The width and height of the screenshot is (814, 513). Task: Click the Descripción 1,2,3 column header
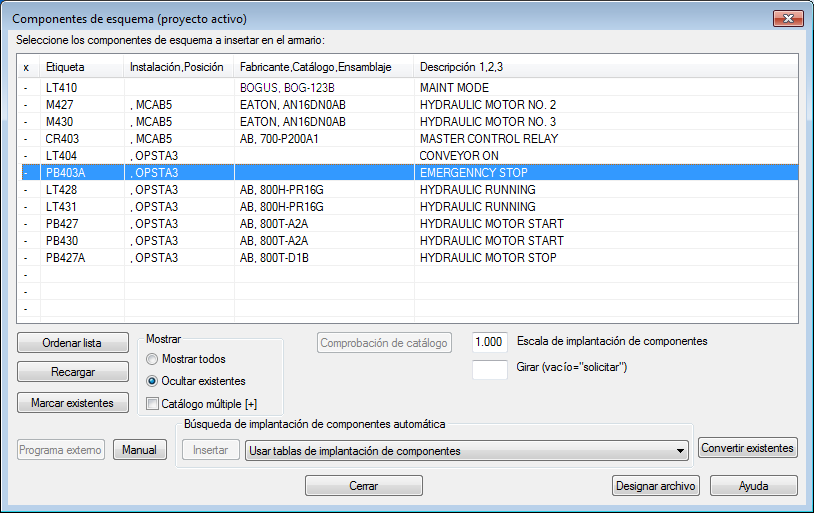(606, 67)
